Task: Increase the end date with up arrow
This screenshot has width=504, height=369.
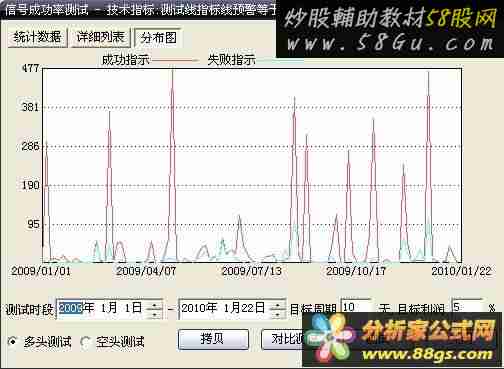Action: coord(277,304)
